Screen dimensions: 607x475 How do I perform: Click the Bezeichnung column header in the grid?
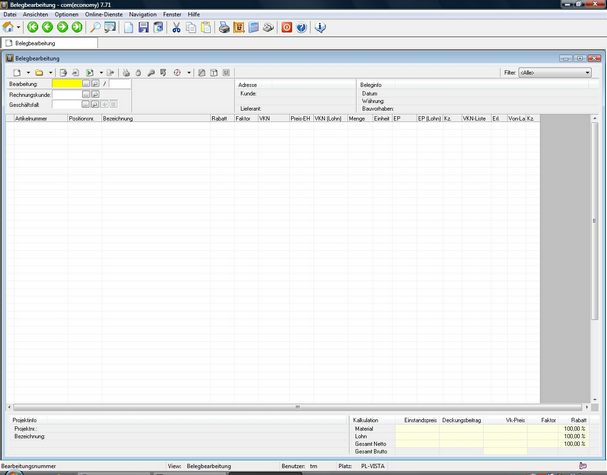(156, 118)
